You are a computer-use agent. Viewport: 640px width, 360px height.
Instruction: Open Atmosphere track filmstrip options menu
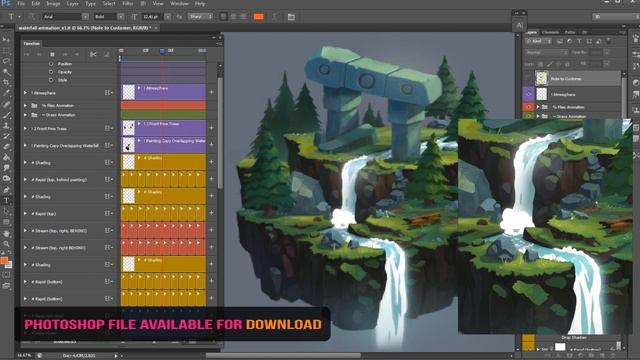(x=109, y=93)
